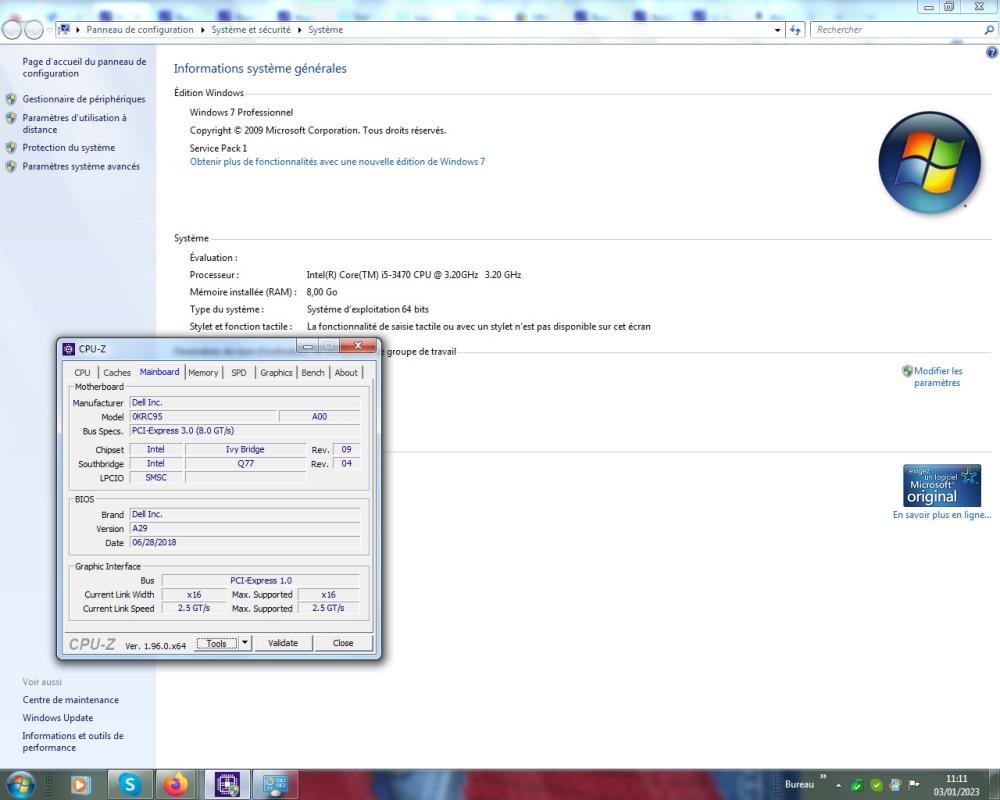Open En savoir plus en ligne link
This screenshot has height=800, width=1000.
pos(941,516)
